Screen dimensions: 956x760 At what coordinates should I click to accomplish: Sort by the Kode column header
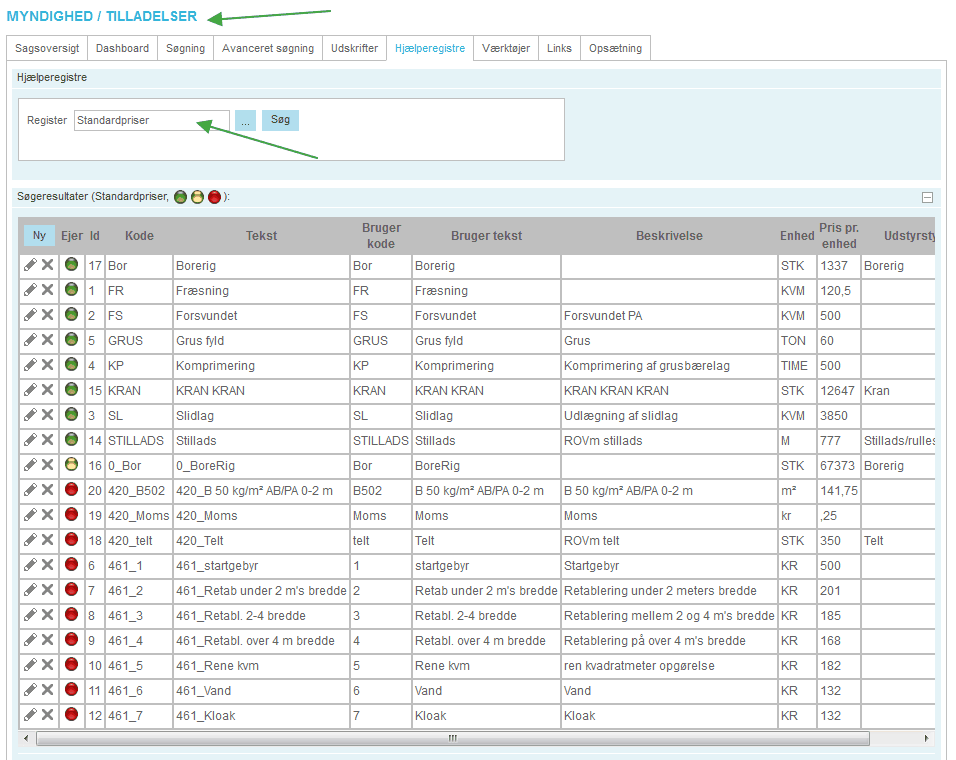(x=139, y=236)
